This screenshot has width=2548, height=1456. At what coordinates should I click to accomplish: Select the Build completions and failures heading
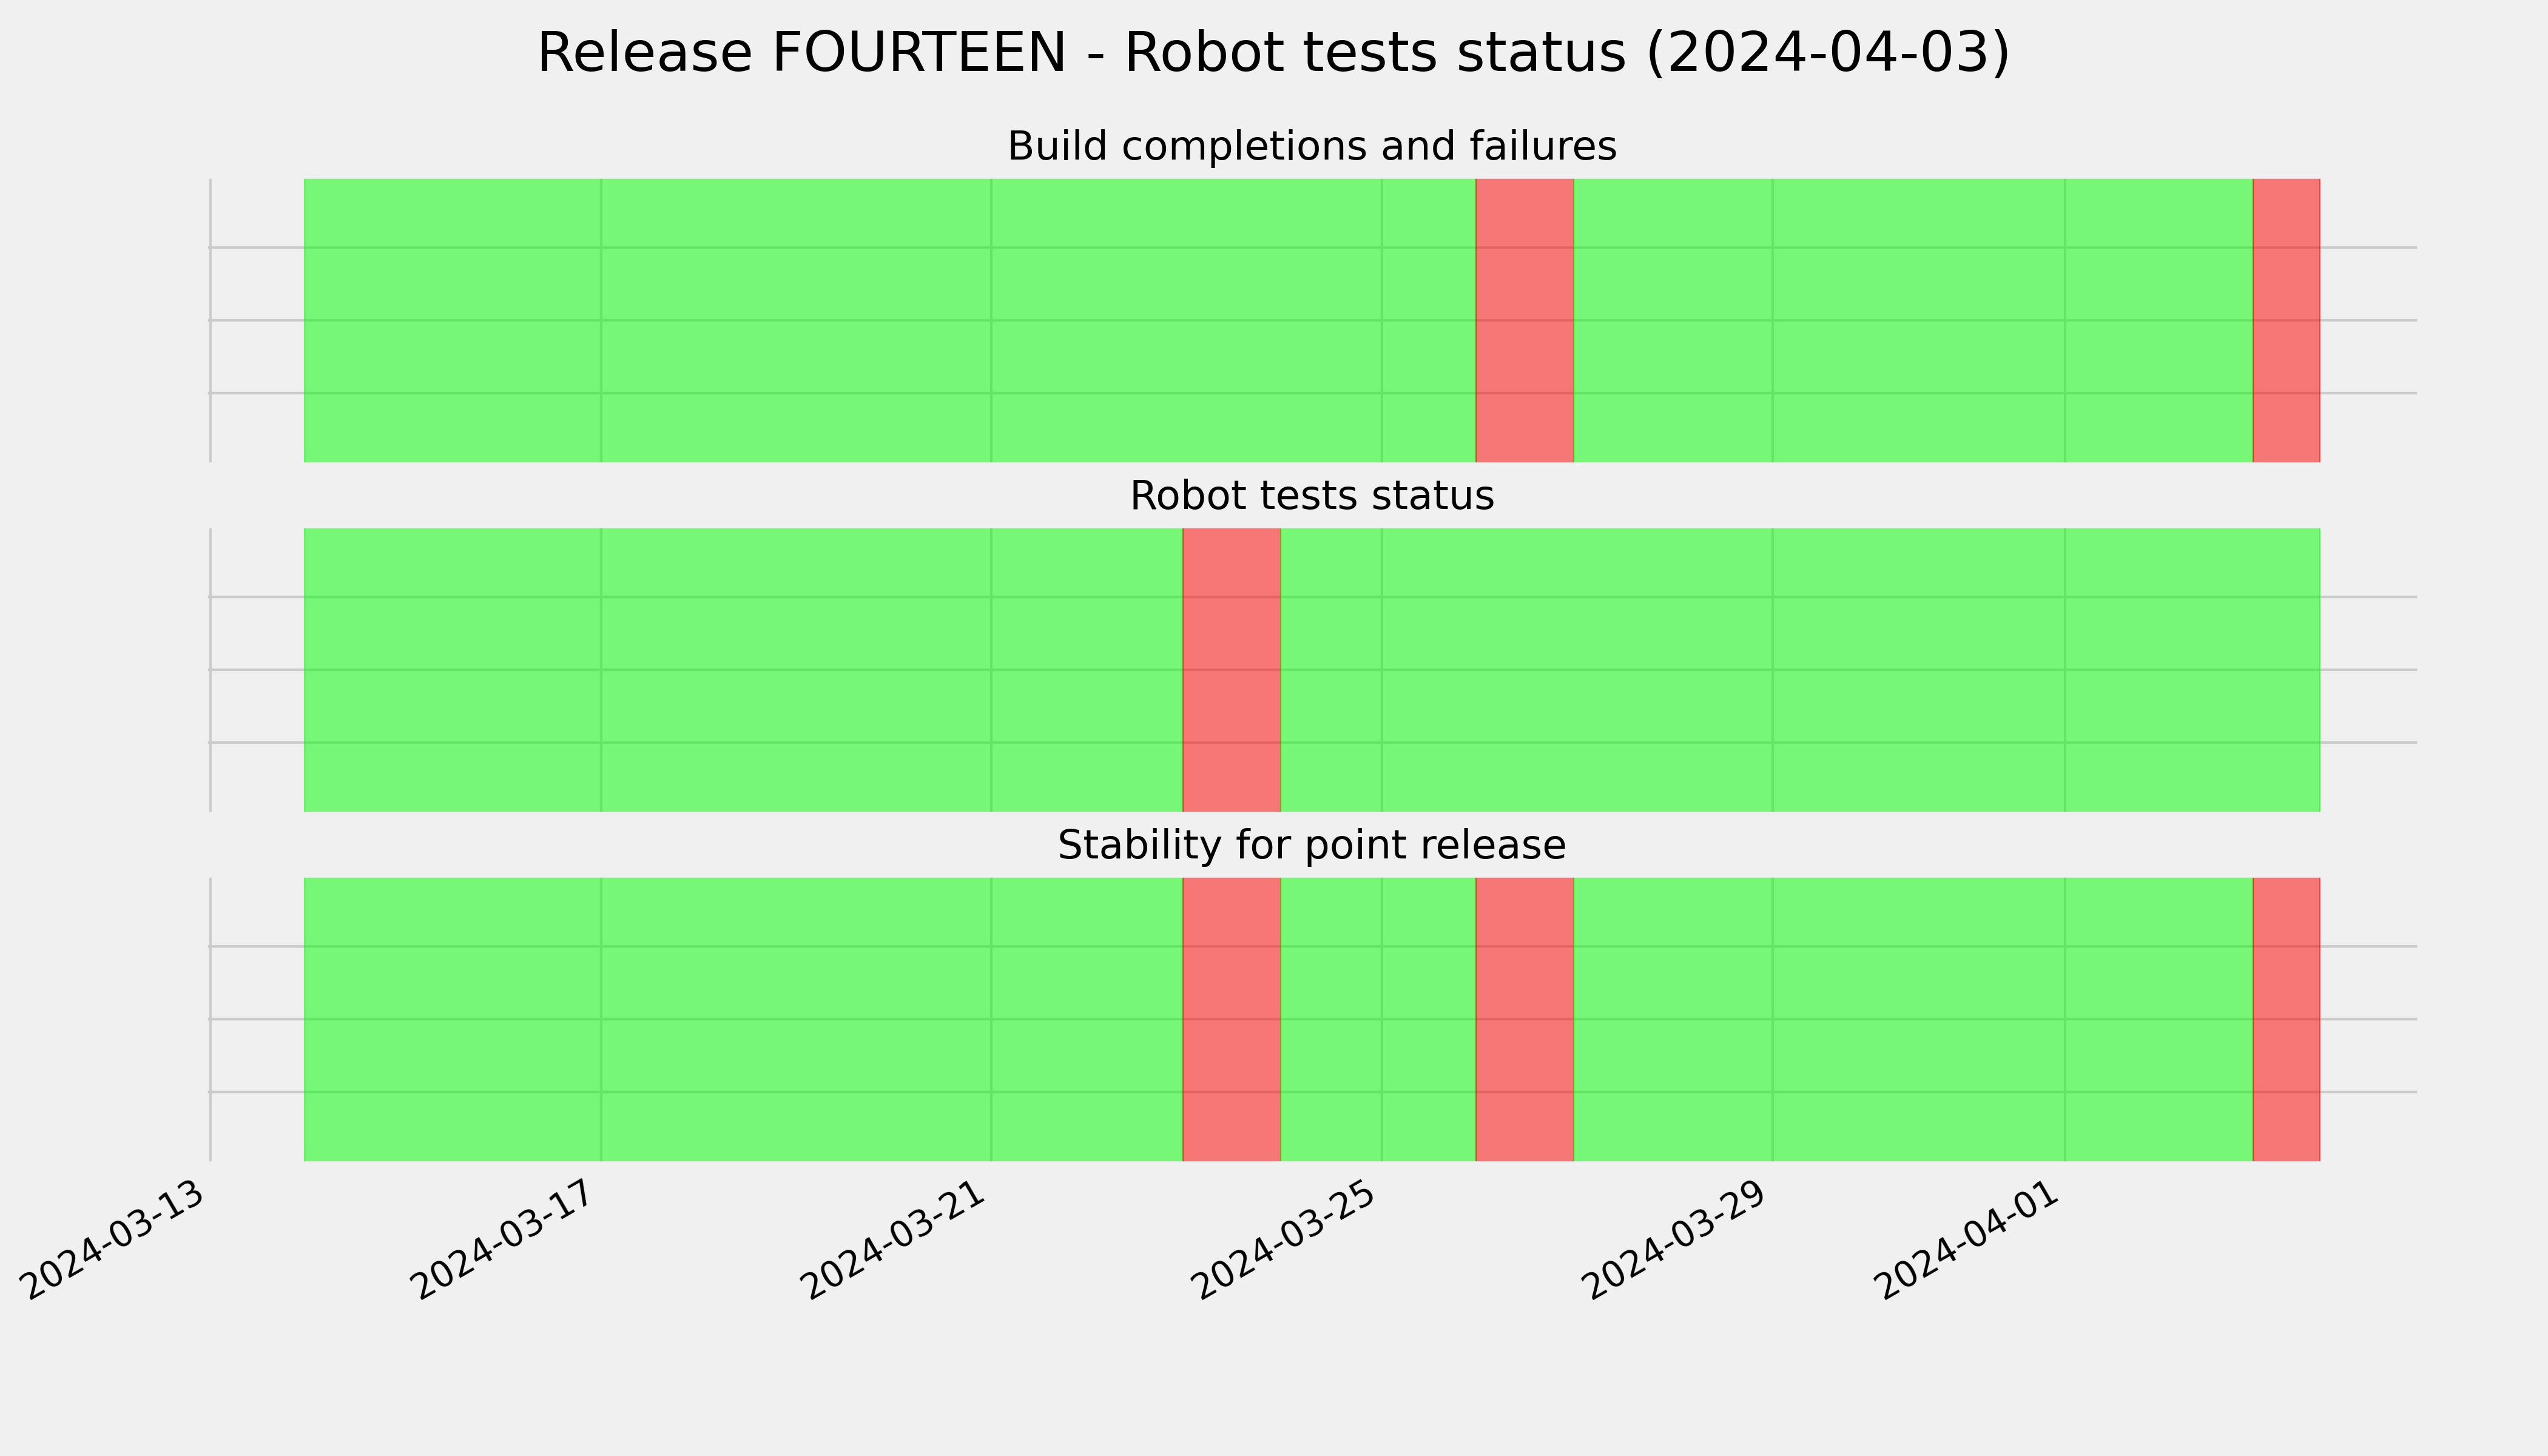point(1311,147)
